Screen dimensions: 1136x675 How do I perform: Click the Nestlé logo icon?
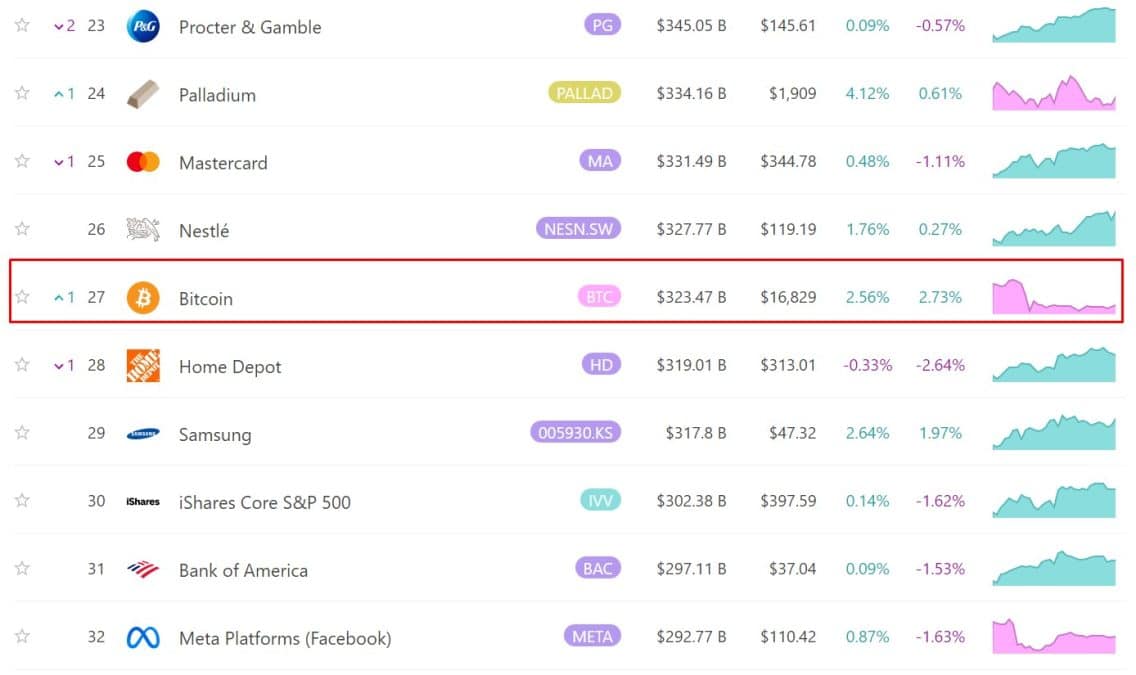[143, 230]
